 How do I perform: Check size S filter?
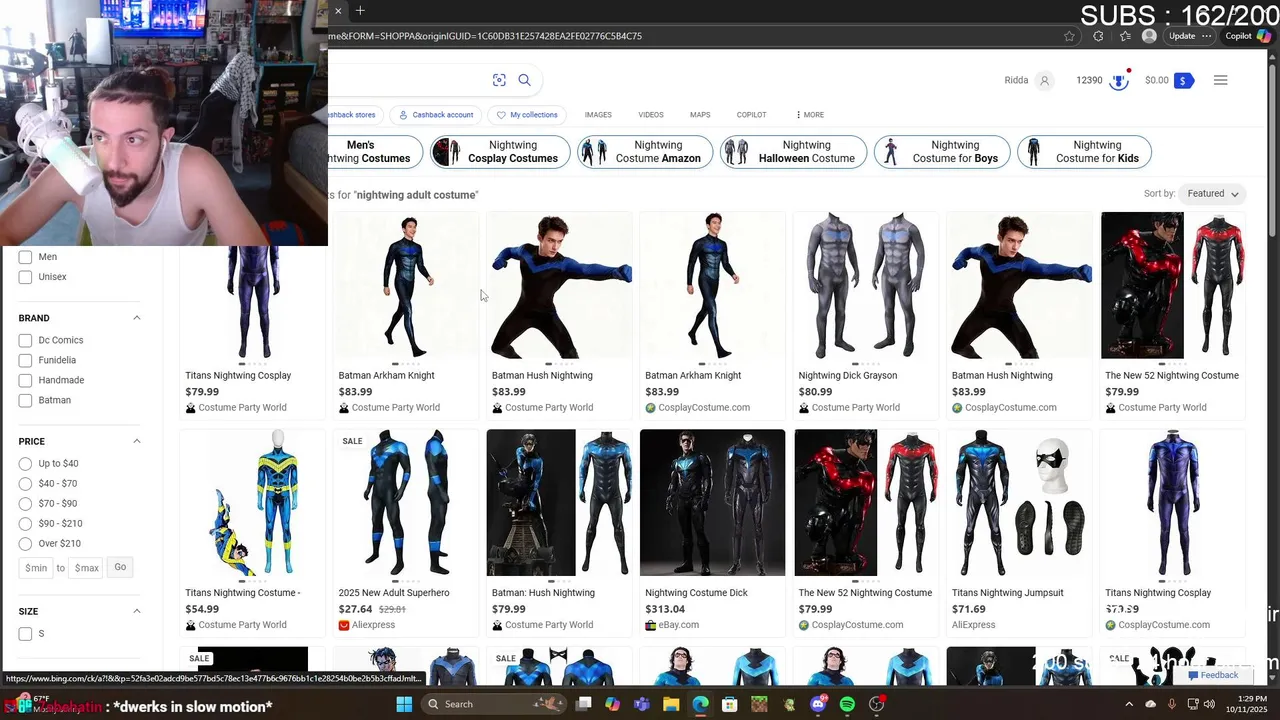[25, 634]
